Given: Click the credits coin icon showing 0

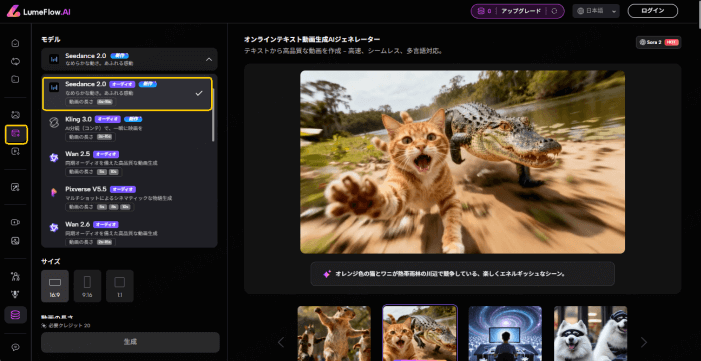Looking at the screenshot, I should tap(481, 11).
